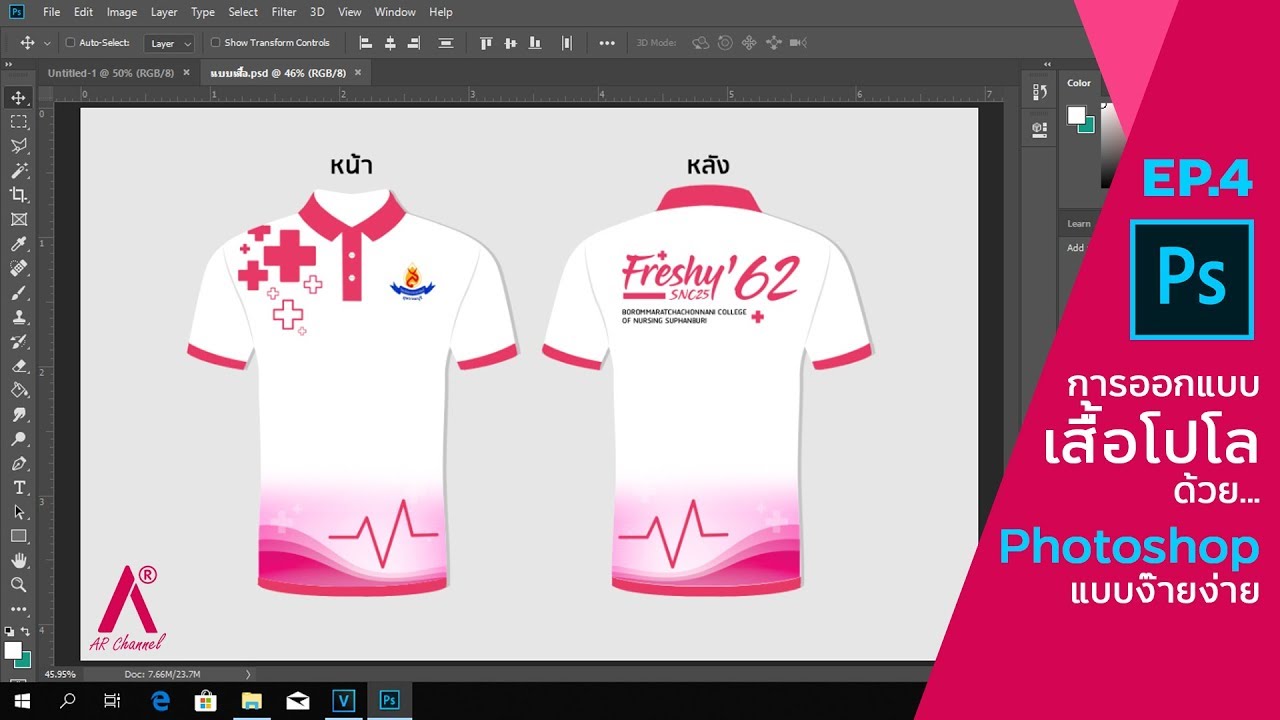The image size is (1280, 720).
Task: Open align and distribute more options
Action: (607, 43)
